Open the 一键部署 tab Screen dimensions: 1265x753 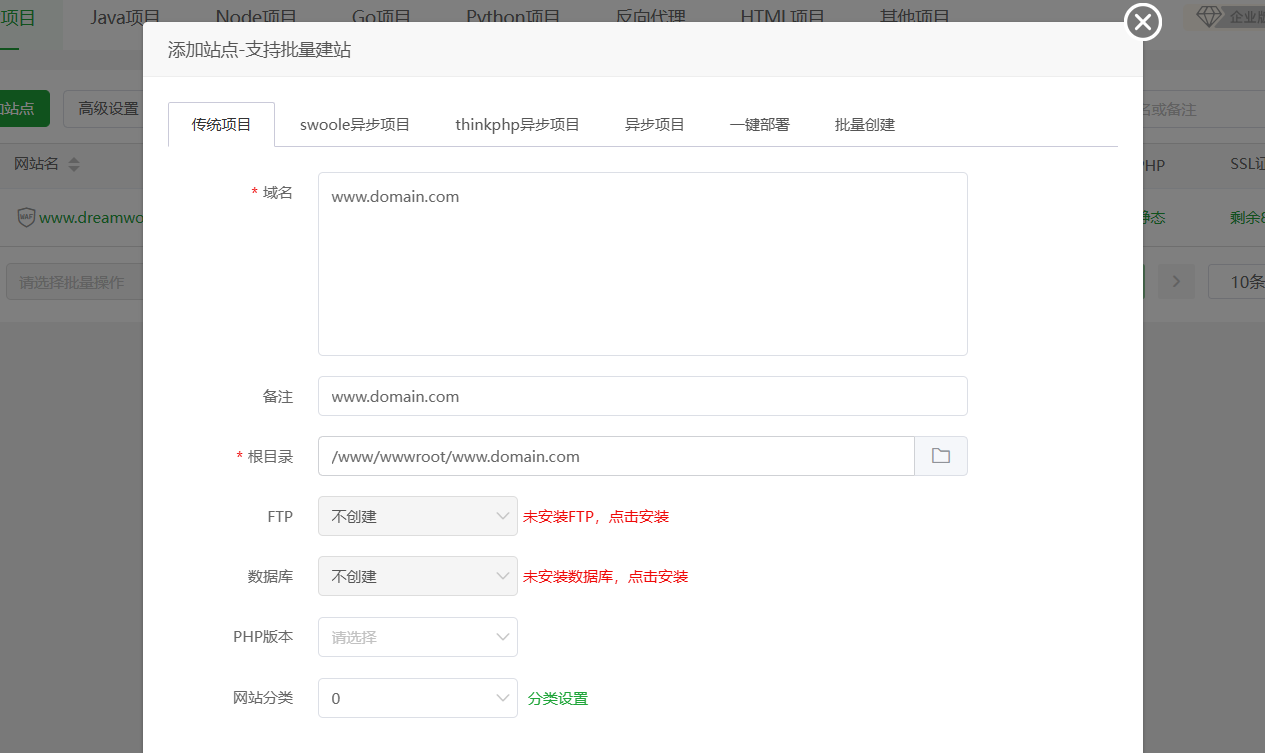click(759, 125)
